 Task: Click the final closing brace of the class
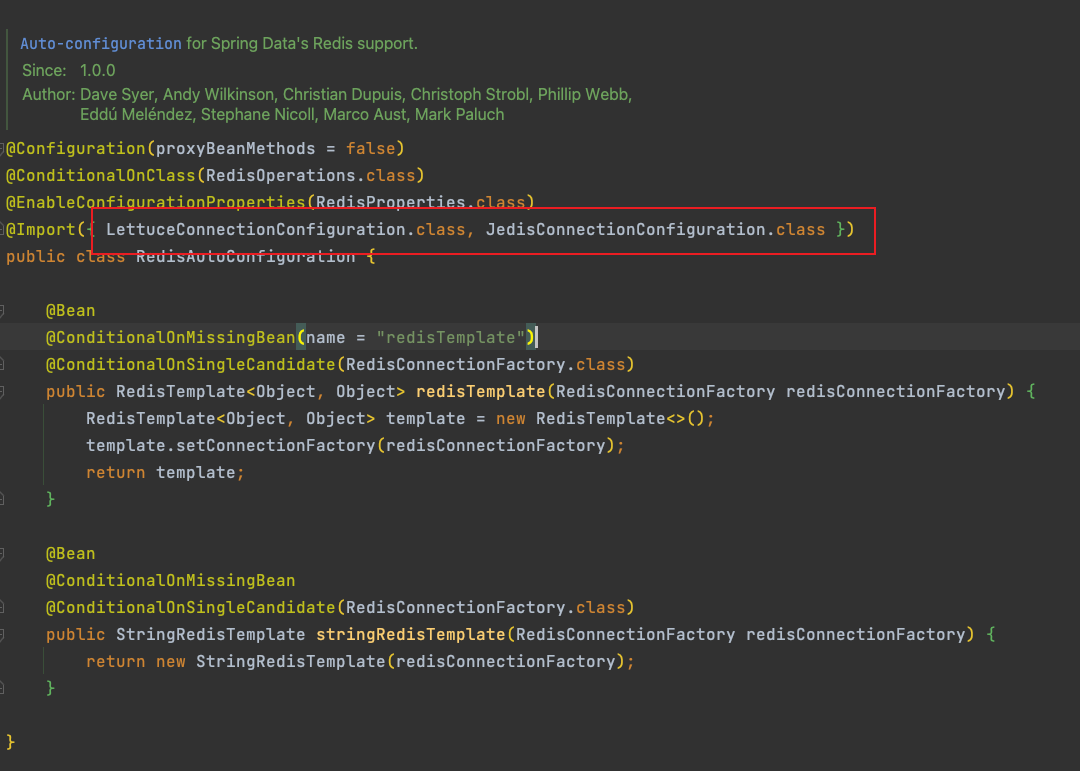click(10, 742)
